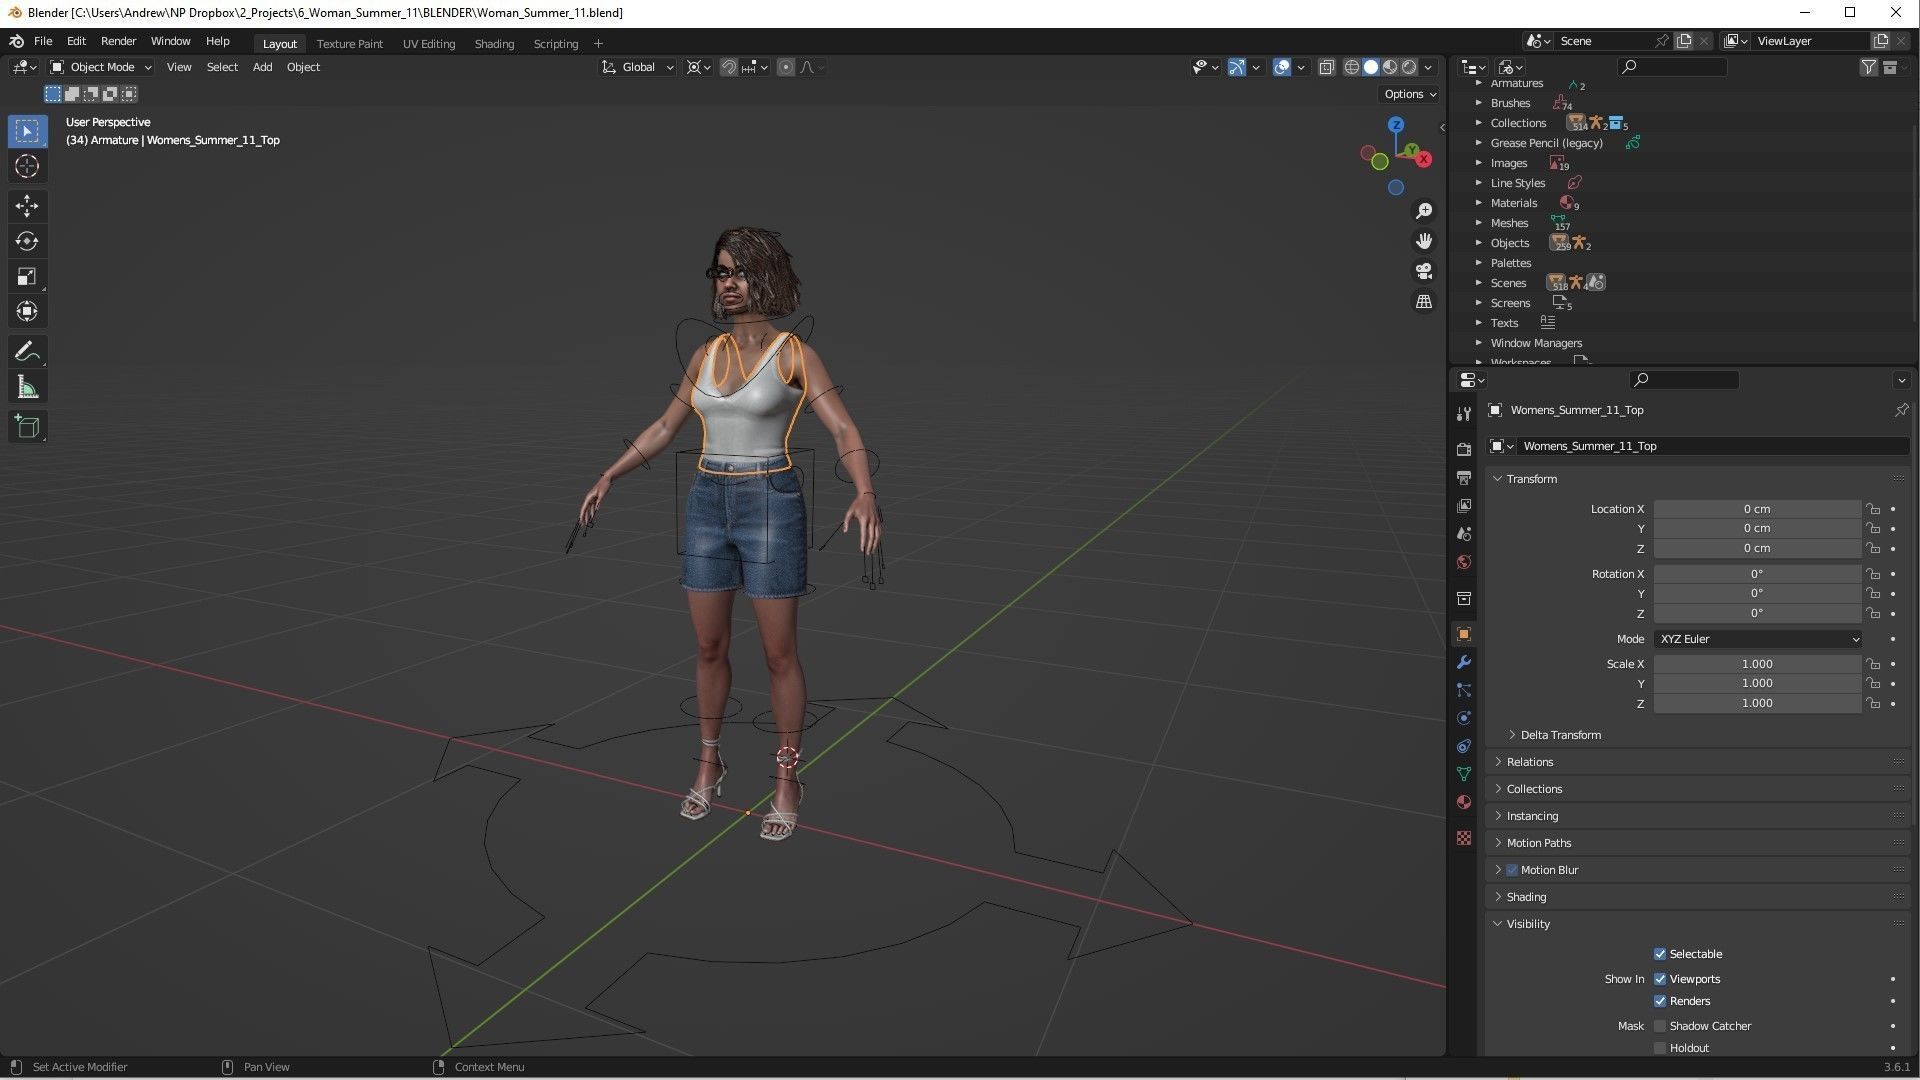Expand the Delta Transform subpanel

(x=1560, y=735)
